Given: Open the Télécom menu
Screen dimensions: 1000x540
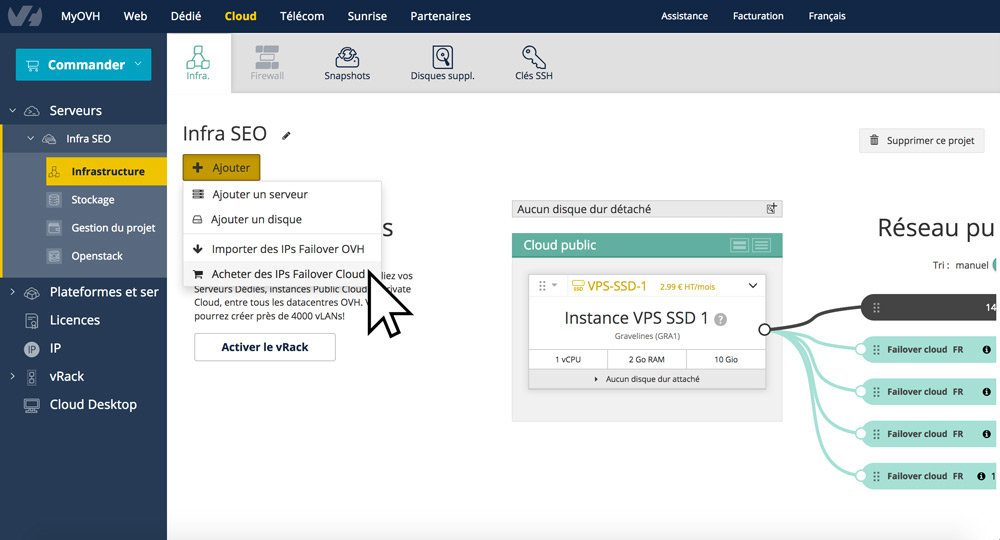Looking at the screenshot, I should [302, 16].
